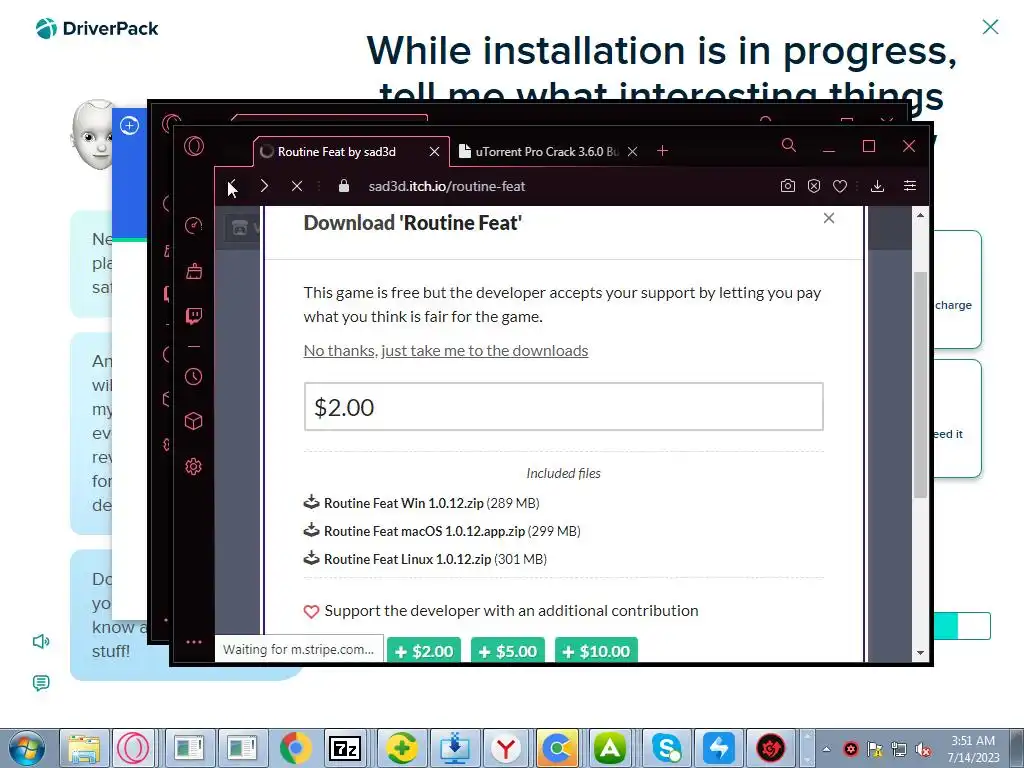Open muted volume icon in tray

point(923,749)
